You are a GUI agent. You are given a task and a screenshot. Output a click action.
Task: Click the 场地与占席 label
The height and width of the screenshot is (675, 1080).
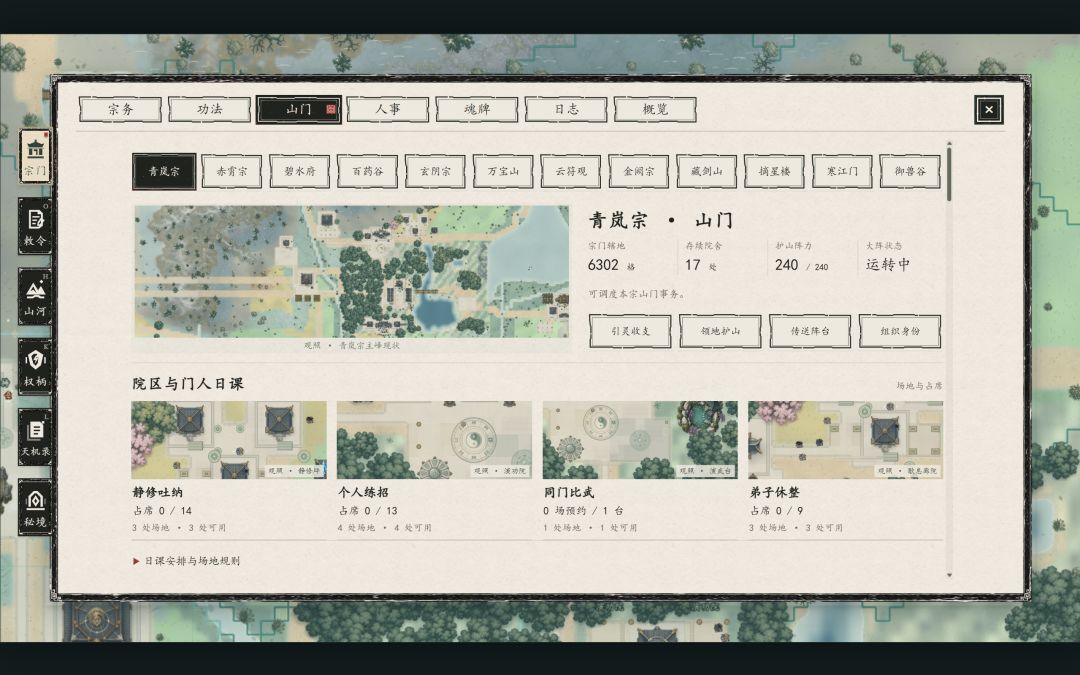click(919, 386)
